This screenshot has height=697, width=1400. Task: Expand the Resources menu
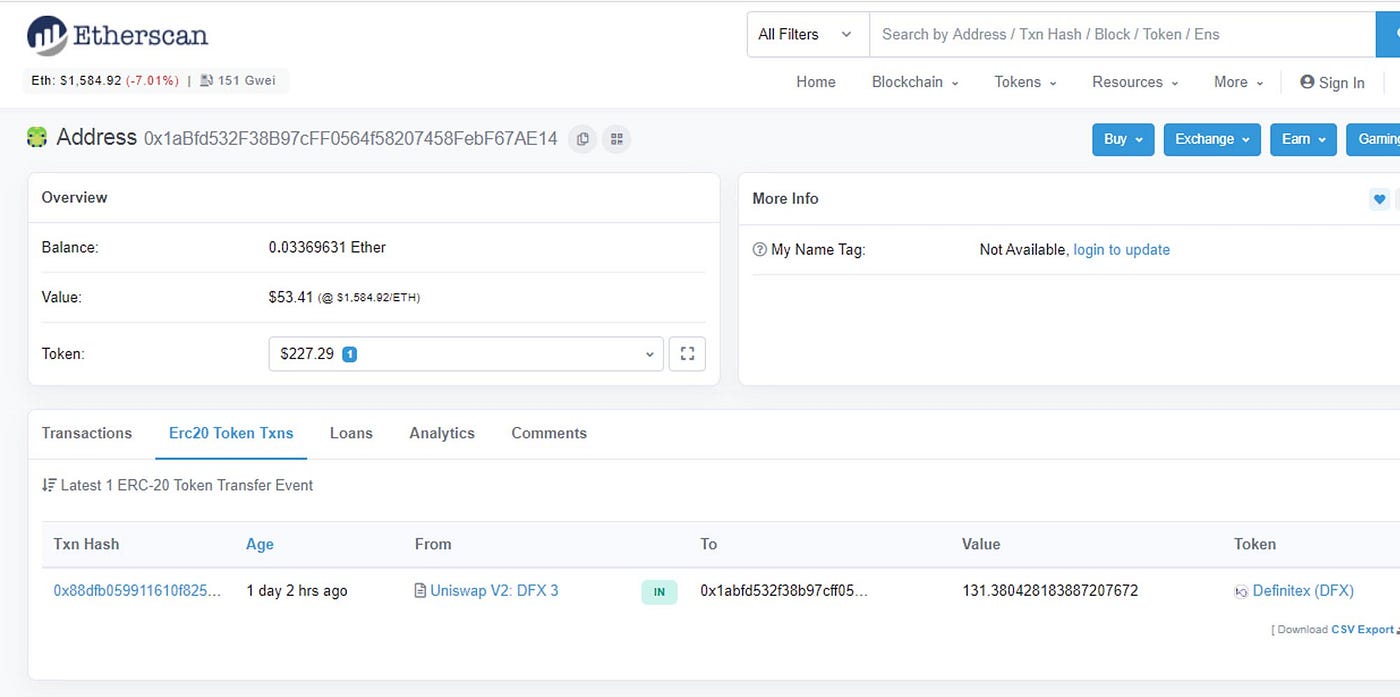[x=1135, y=82]
